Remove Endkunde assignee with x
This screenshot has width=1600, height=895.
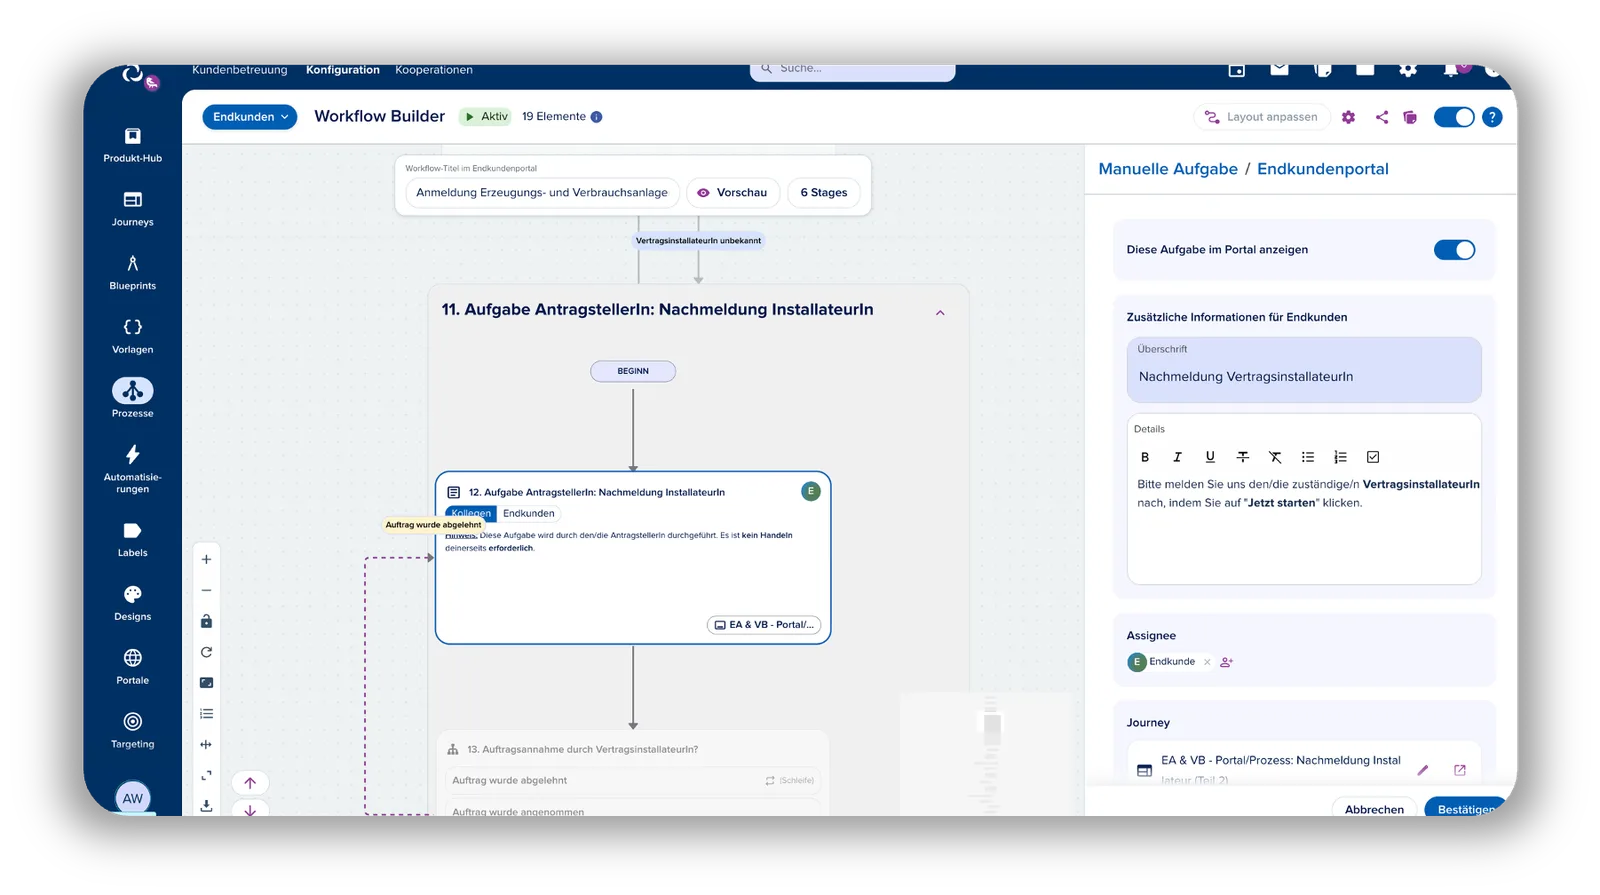pos(1207,662)
